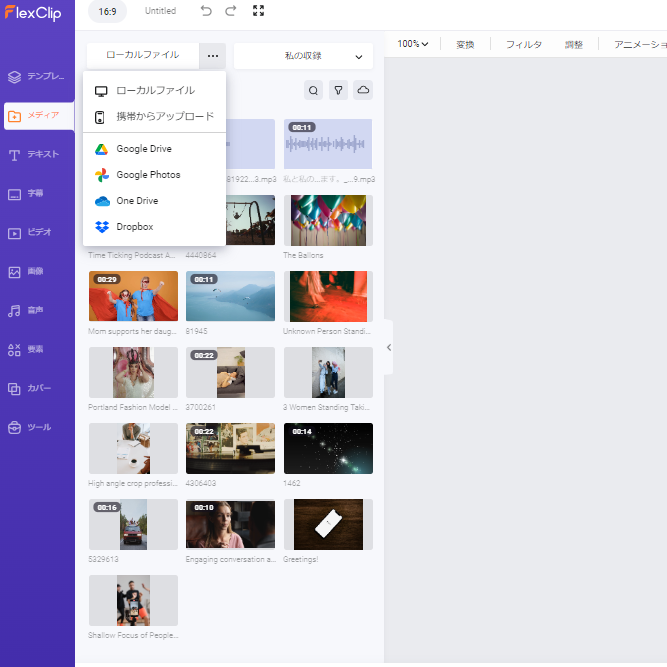
Task: Open the テキスト sidebar panel
Action: pyautogui.click(x=37, y=155)
